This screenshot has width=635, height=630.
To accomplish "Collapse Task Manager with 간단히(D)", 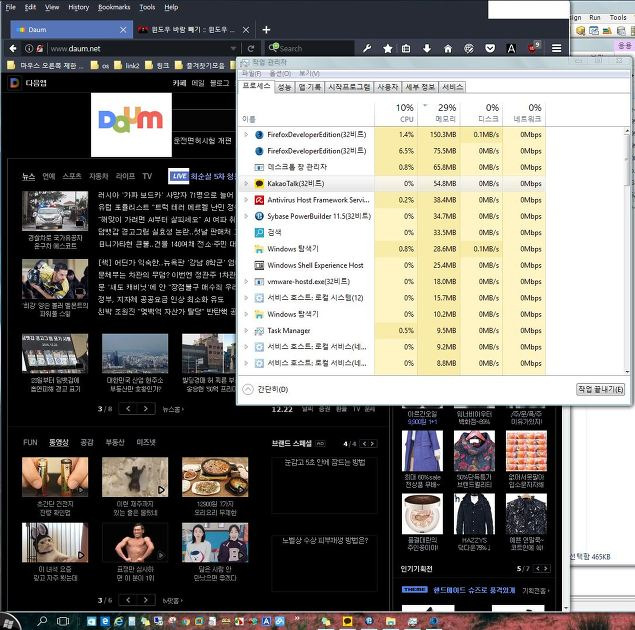I will (266, 389).
